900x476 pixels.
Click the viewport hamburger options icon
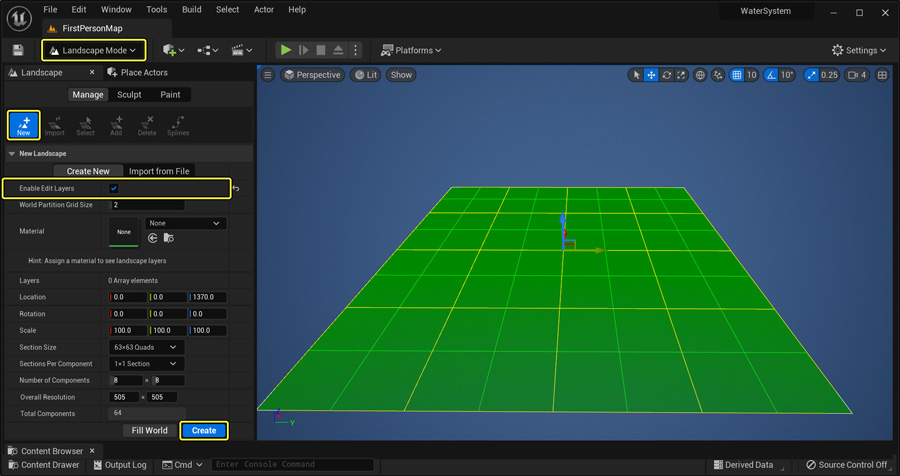(x=268, y=75)
